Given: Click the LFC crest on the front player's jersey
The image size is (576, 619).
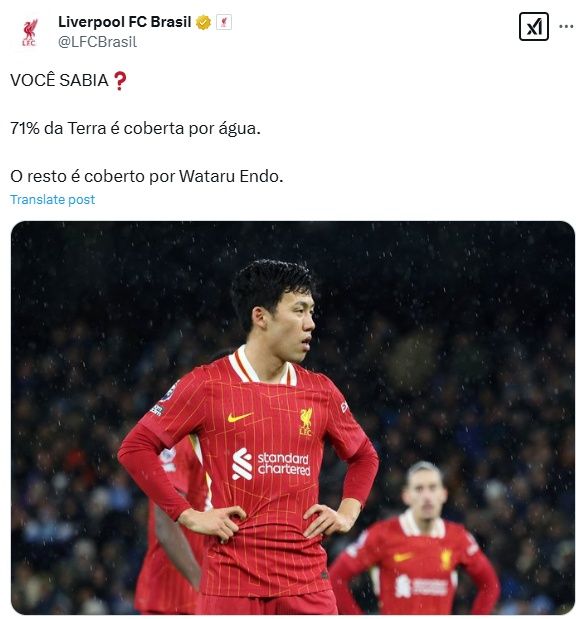Looking at the screenshot, I should click(305, 422).
